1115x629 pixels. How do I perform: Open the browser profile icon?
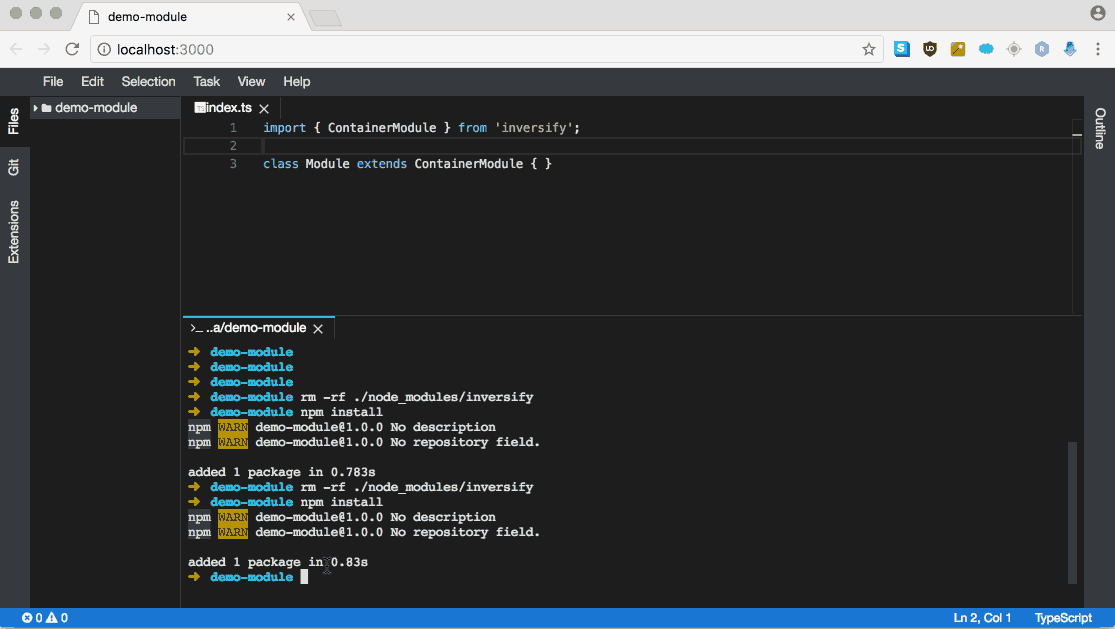tap(1097, 14)
